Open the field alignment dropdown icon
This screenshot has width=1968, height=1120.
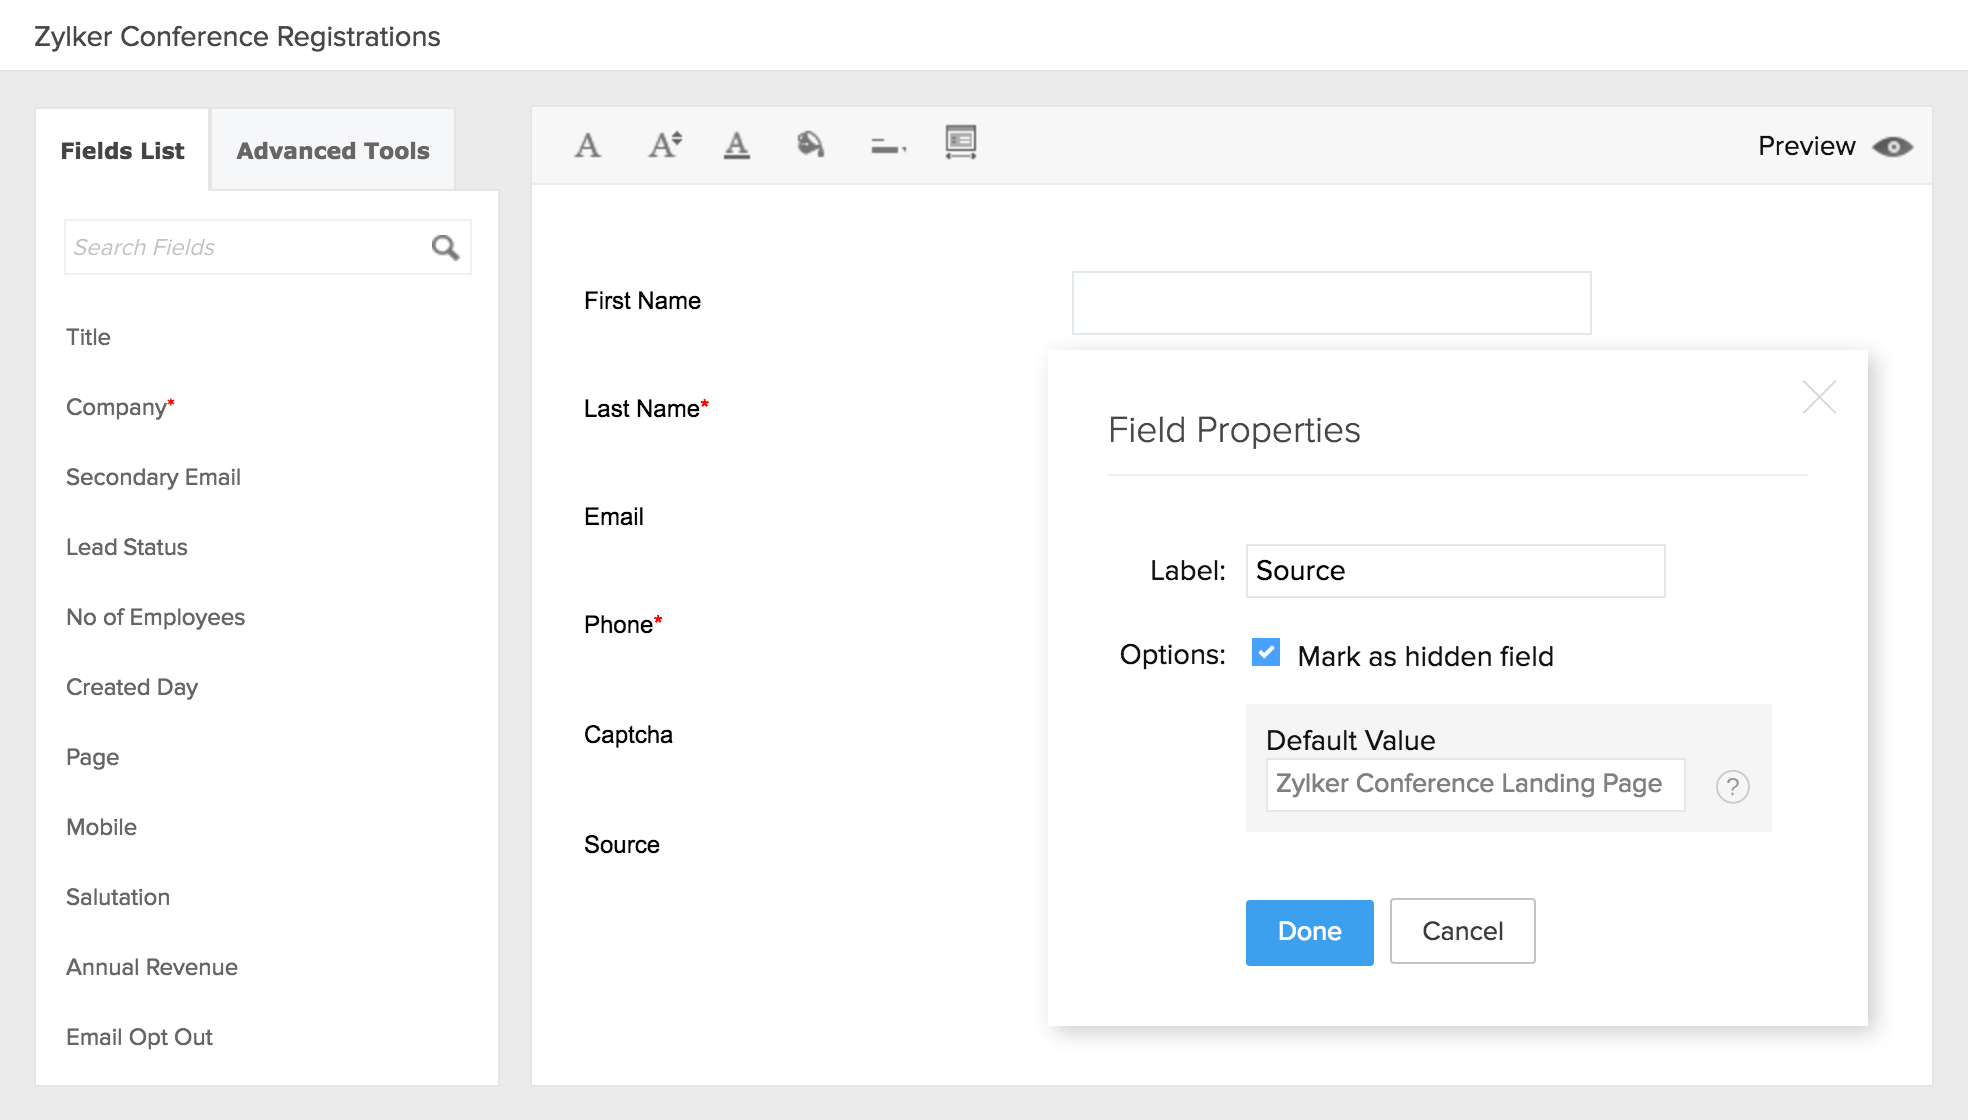coord(887,147)
